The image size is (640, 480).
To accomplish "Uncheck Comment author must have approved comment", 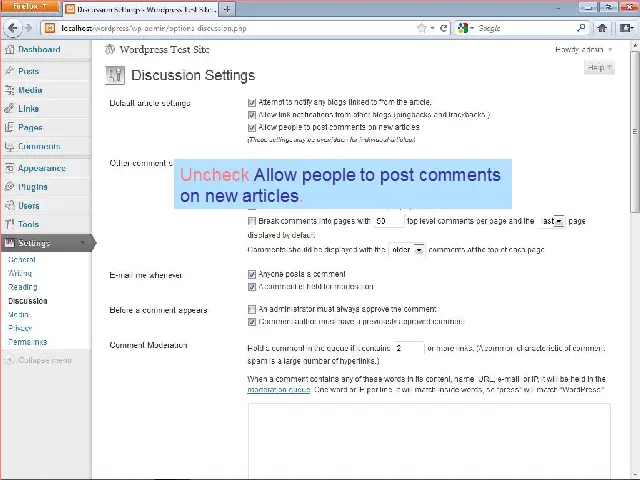I will click(x=252, y=322).
